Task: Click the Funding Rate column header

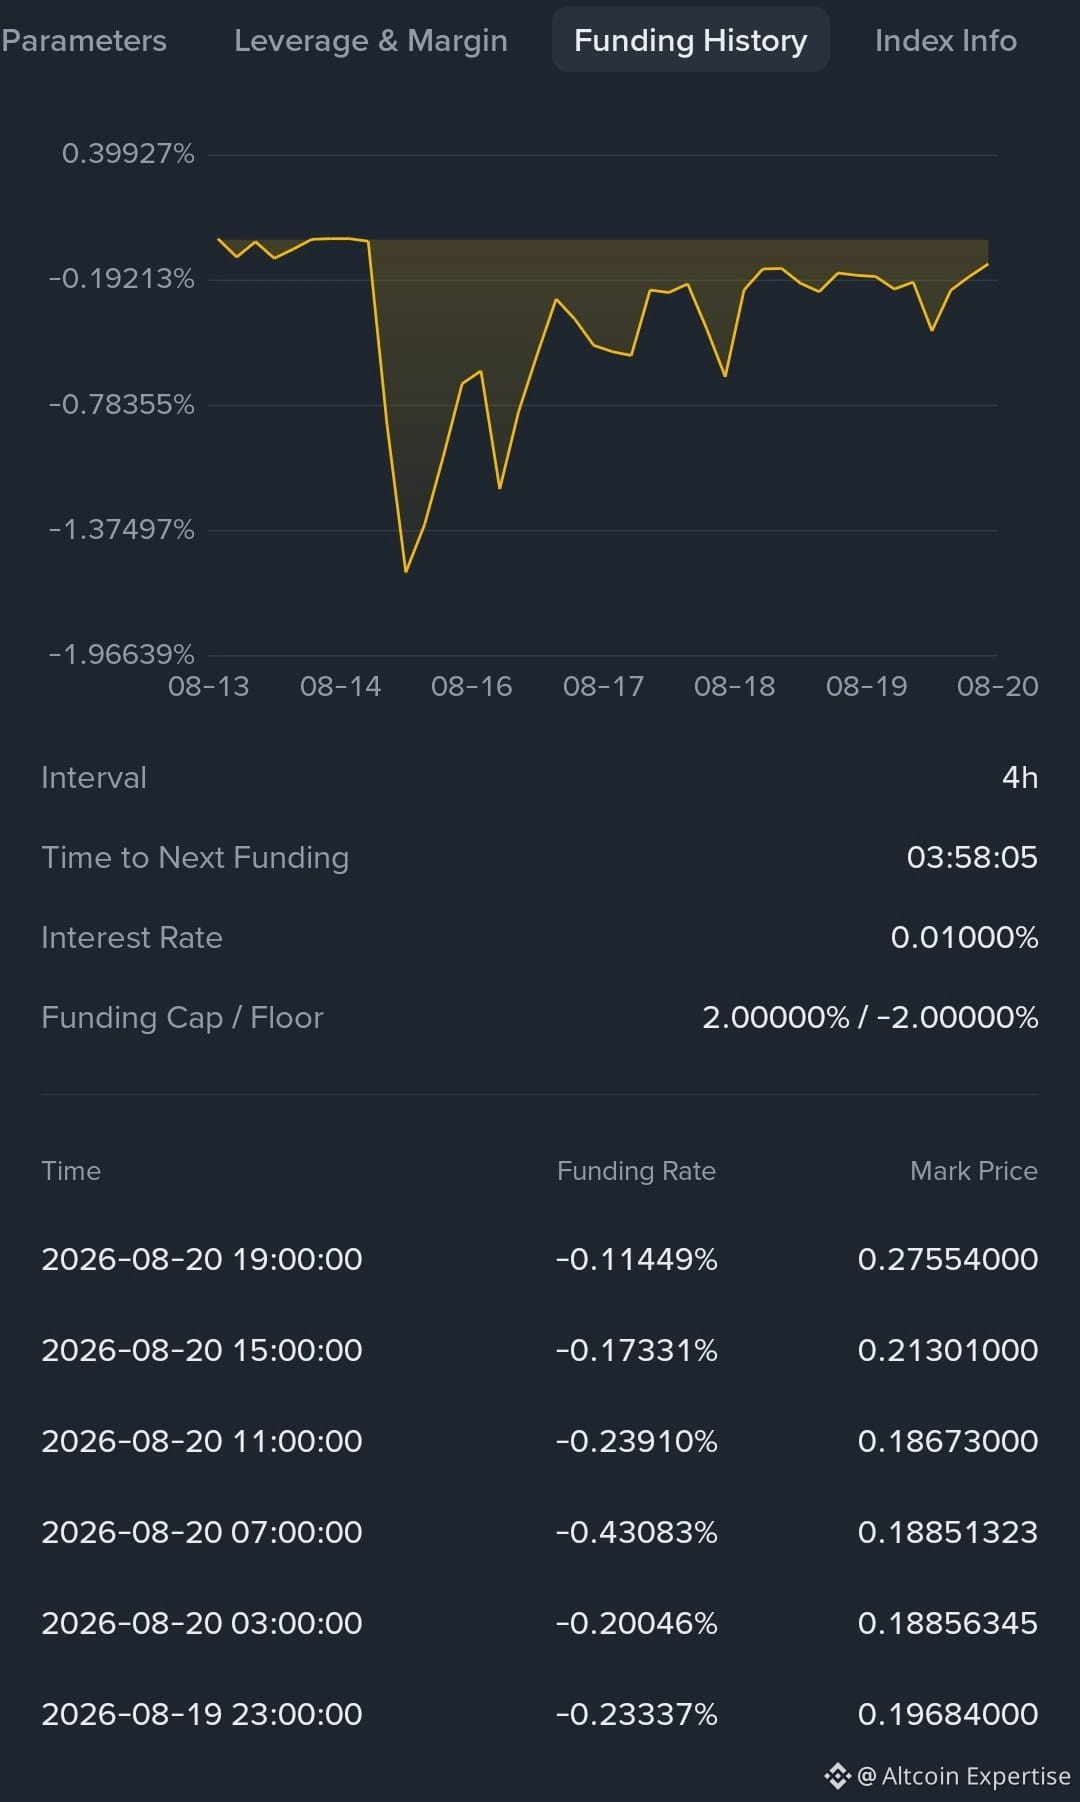Action: 636,1171
